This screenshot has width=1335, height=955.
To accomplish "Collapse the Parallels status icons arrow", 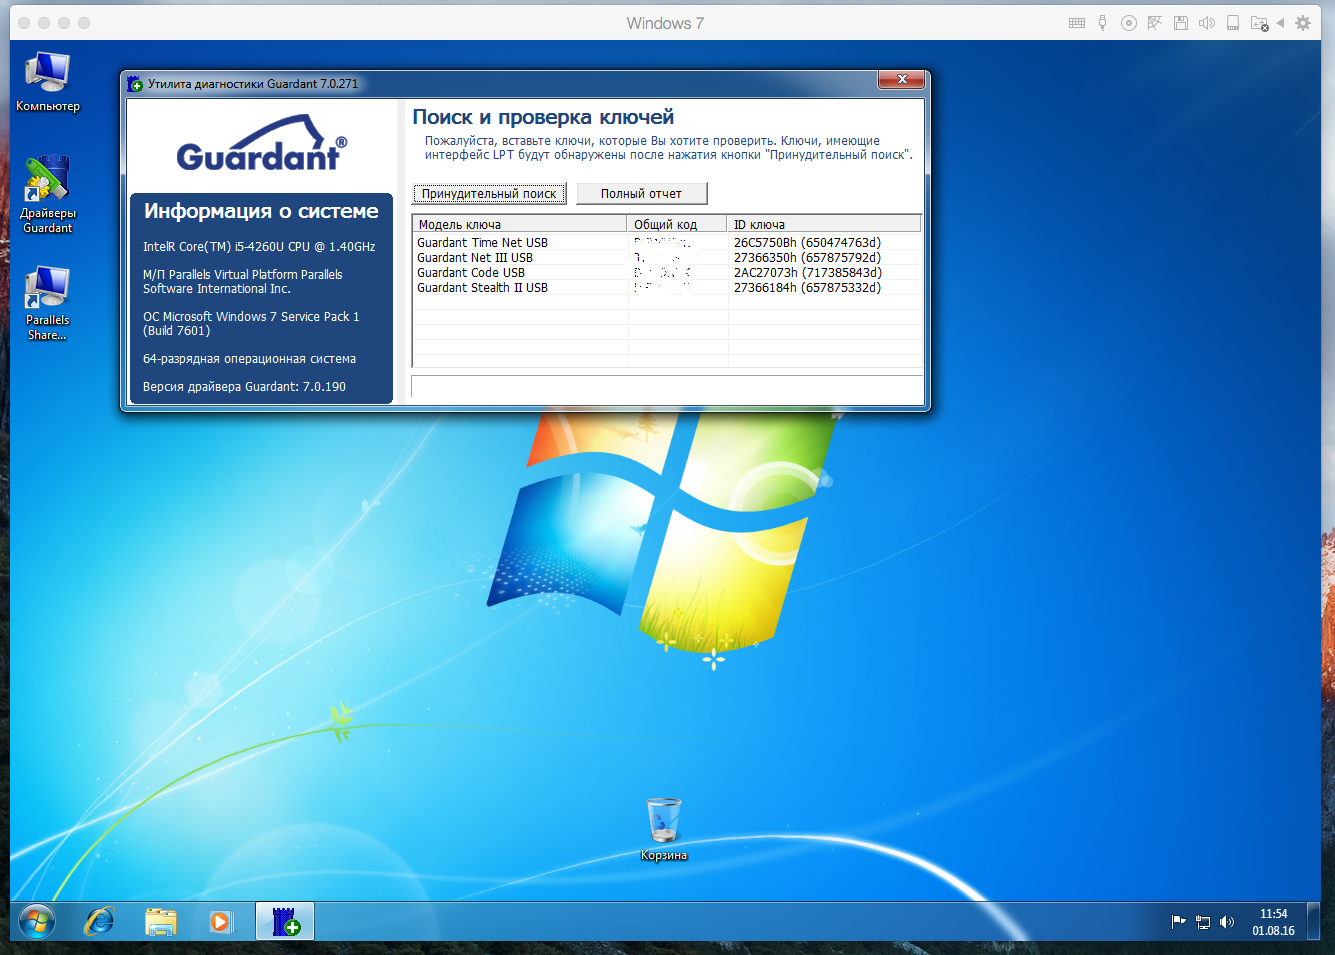I will (x=1281, y=23).
